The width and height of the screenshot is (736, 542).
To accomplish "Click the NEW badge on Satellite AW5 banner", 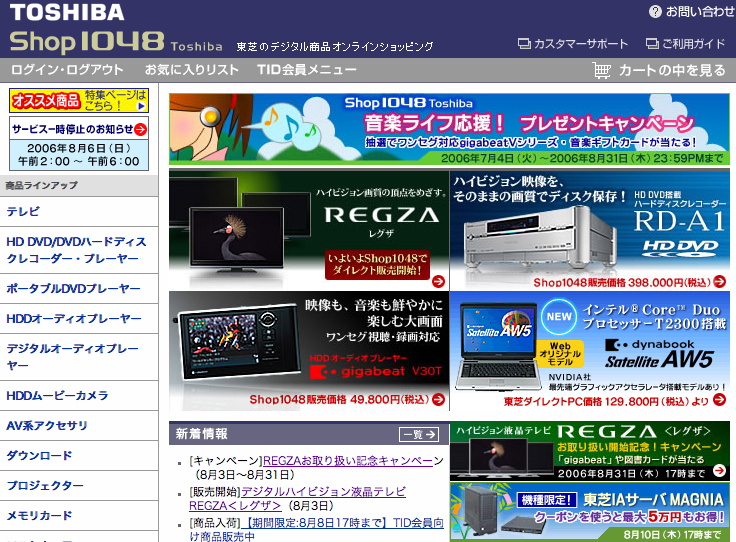I will click(559, 317).
